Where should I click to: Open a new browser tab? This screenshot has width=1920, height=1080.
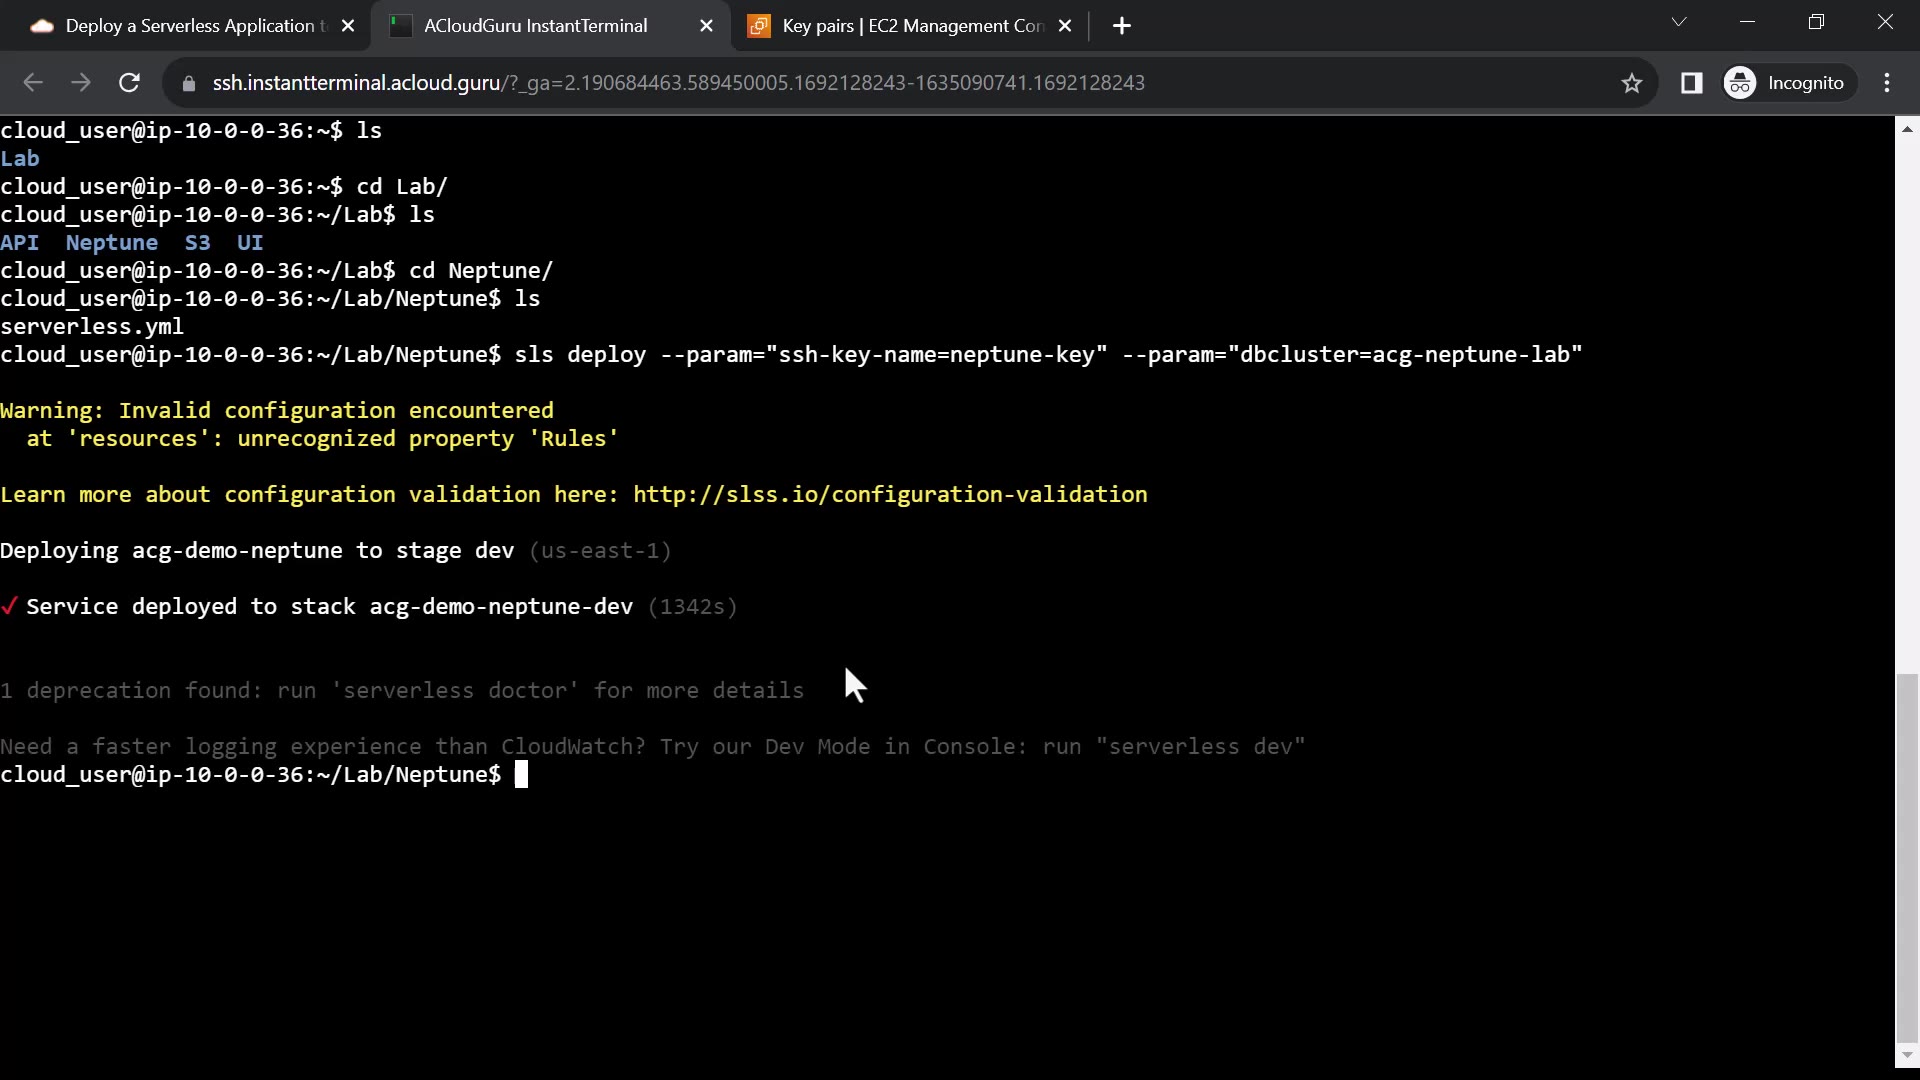coord(1122,26)
